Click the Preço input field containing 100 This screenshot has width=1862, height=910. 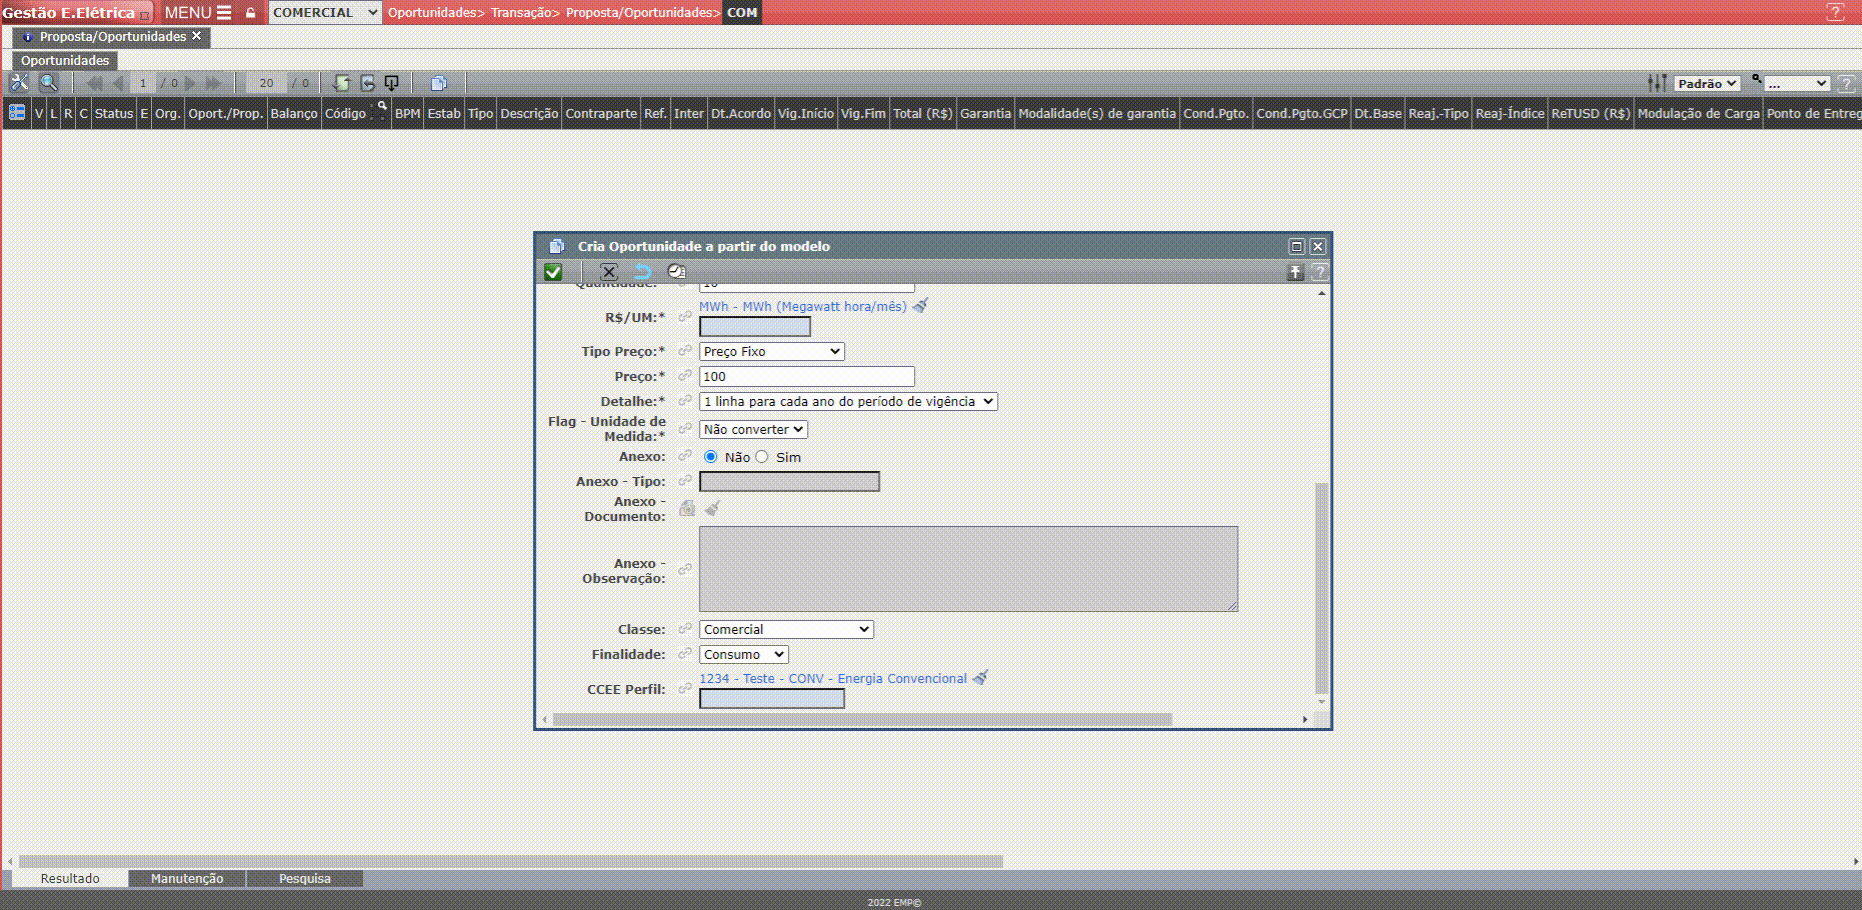(806, 376)
